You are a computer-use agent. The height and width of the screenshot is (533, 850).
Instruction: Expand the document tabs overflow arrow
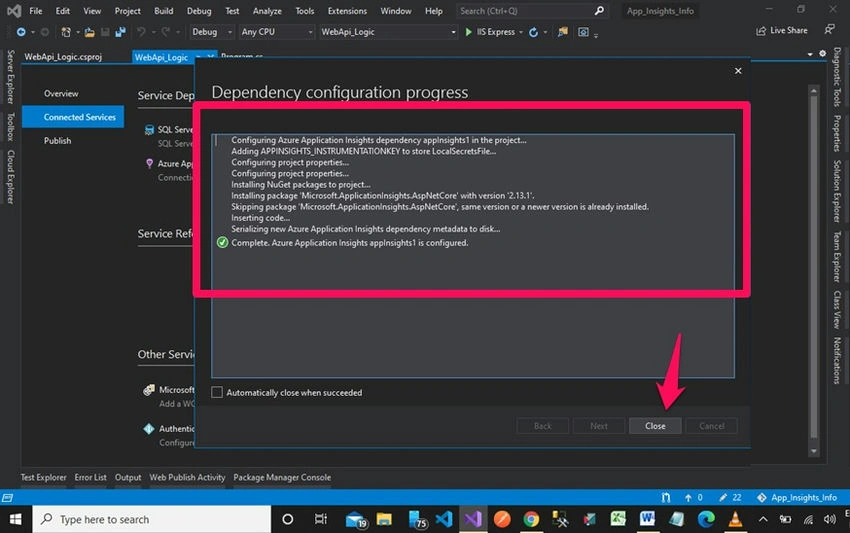coord(810,54)
